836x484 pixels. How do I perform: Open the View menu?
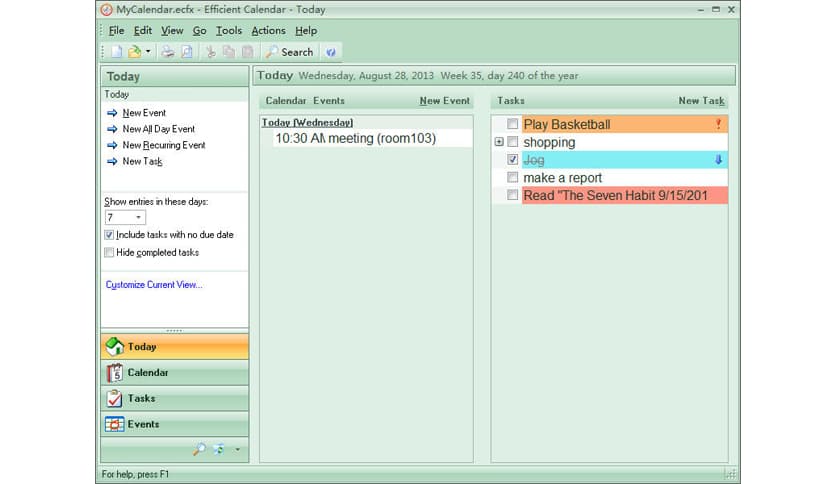[172, 30]
